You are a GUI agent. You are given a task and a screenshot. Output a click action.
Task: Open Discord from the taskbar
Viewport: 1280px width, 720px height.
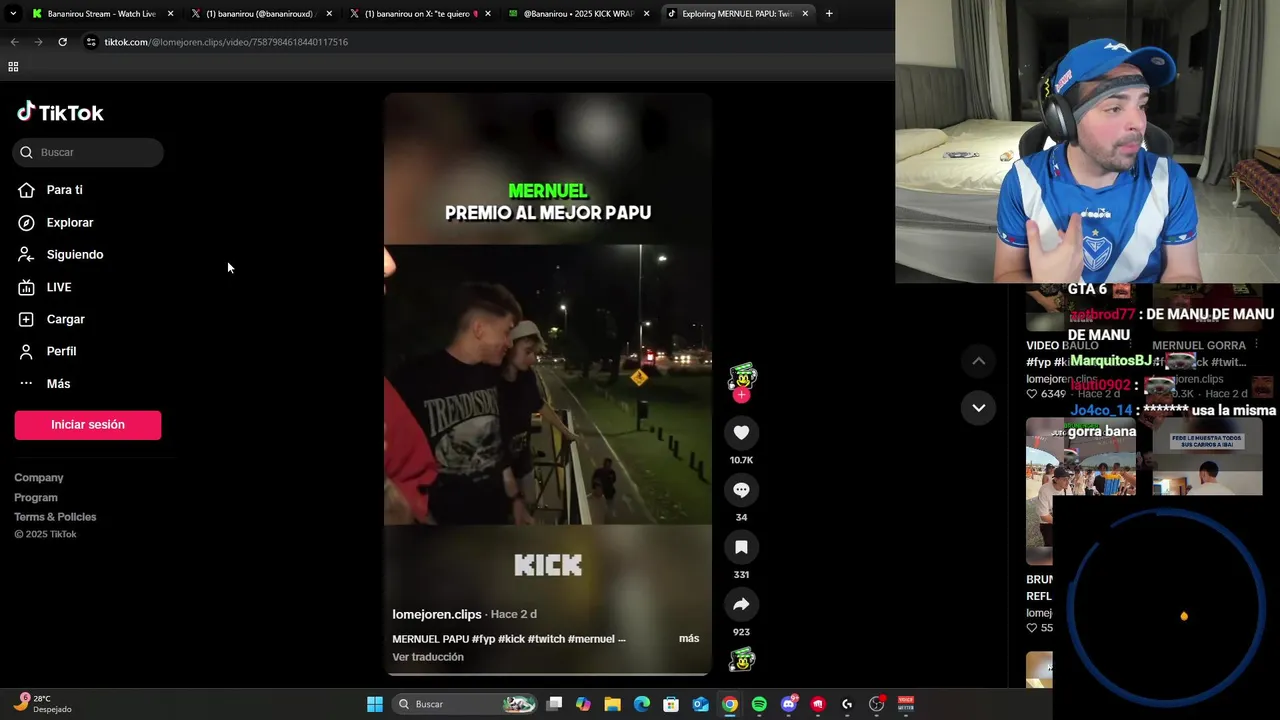pyautogui.click(x=789, y=704)
